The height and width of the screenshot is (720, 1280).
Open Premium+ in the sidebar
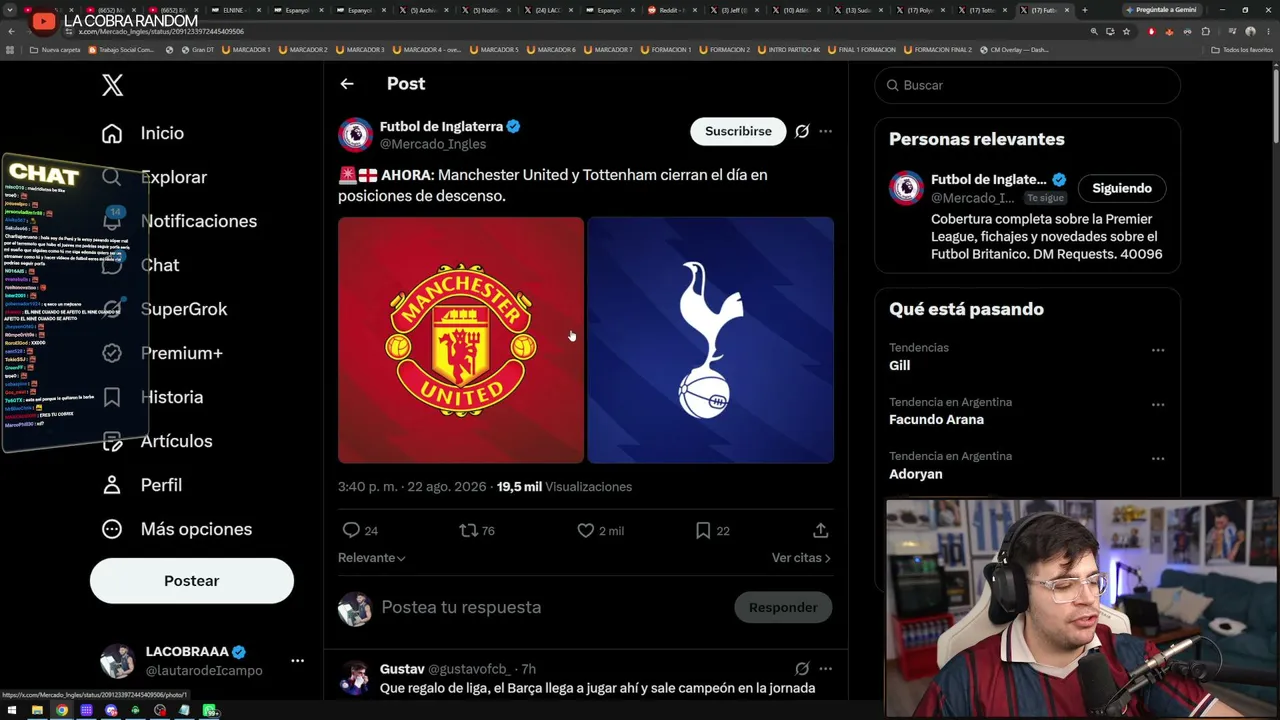(x=163, y=353)
